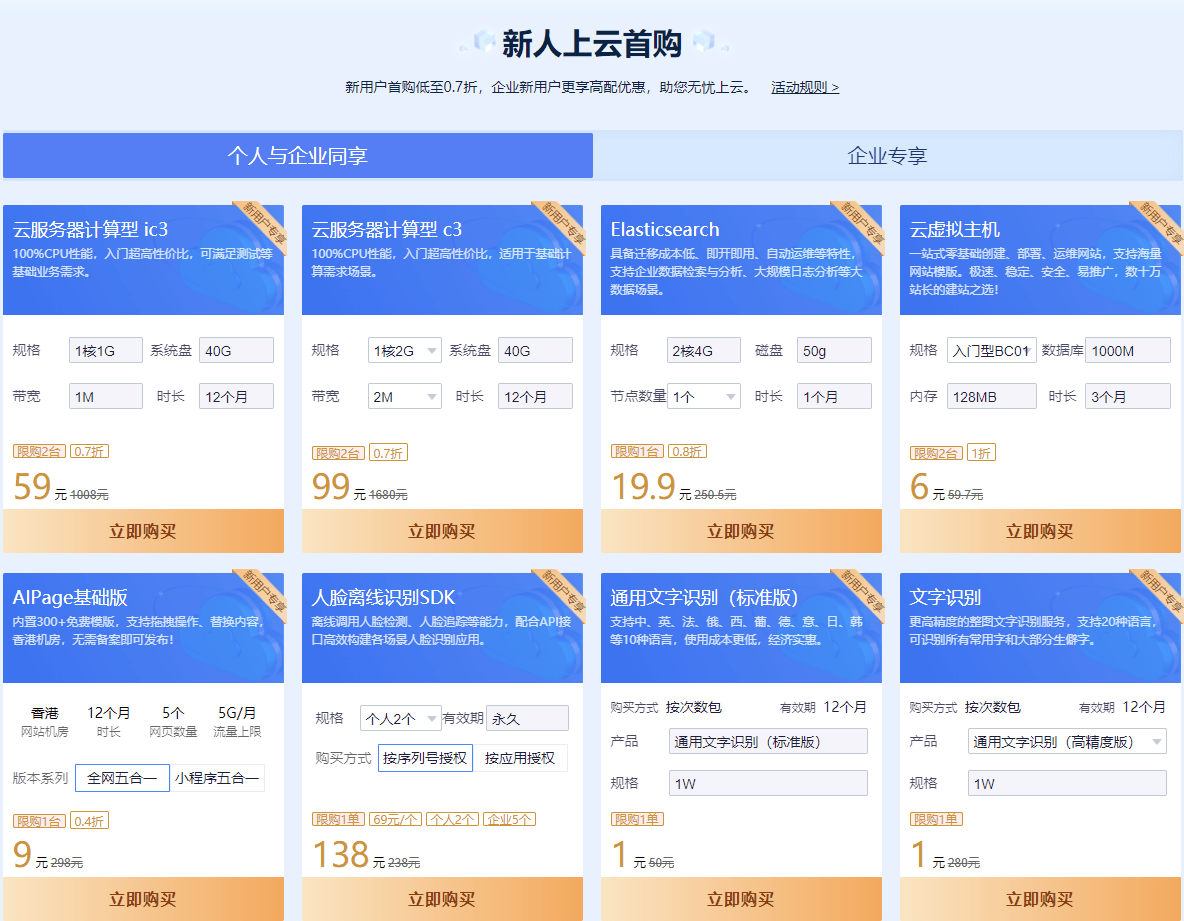This screenshot has height=921, width=1184.
Task: Switch to the 个人与企业同享 tab
Action: pos(298,156)
